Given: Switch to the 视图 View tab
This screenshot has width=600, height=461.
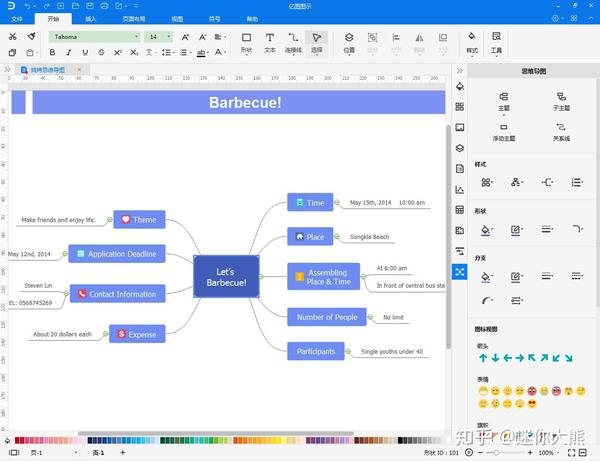Looking at the screenshot, I should click(177, 19).
